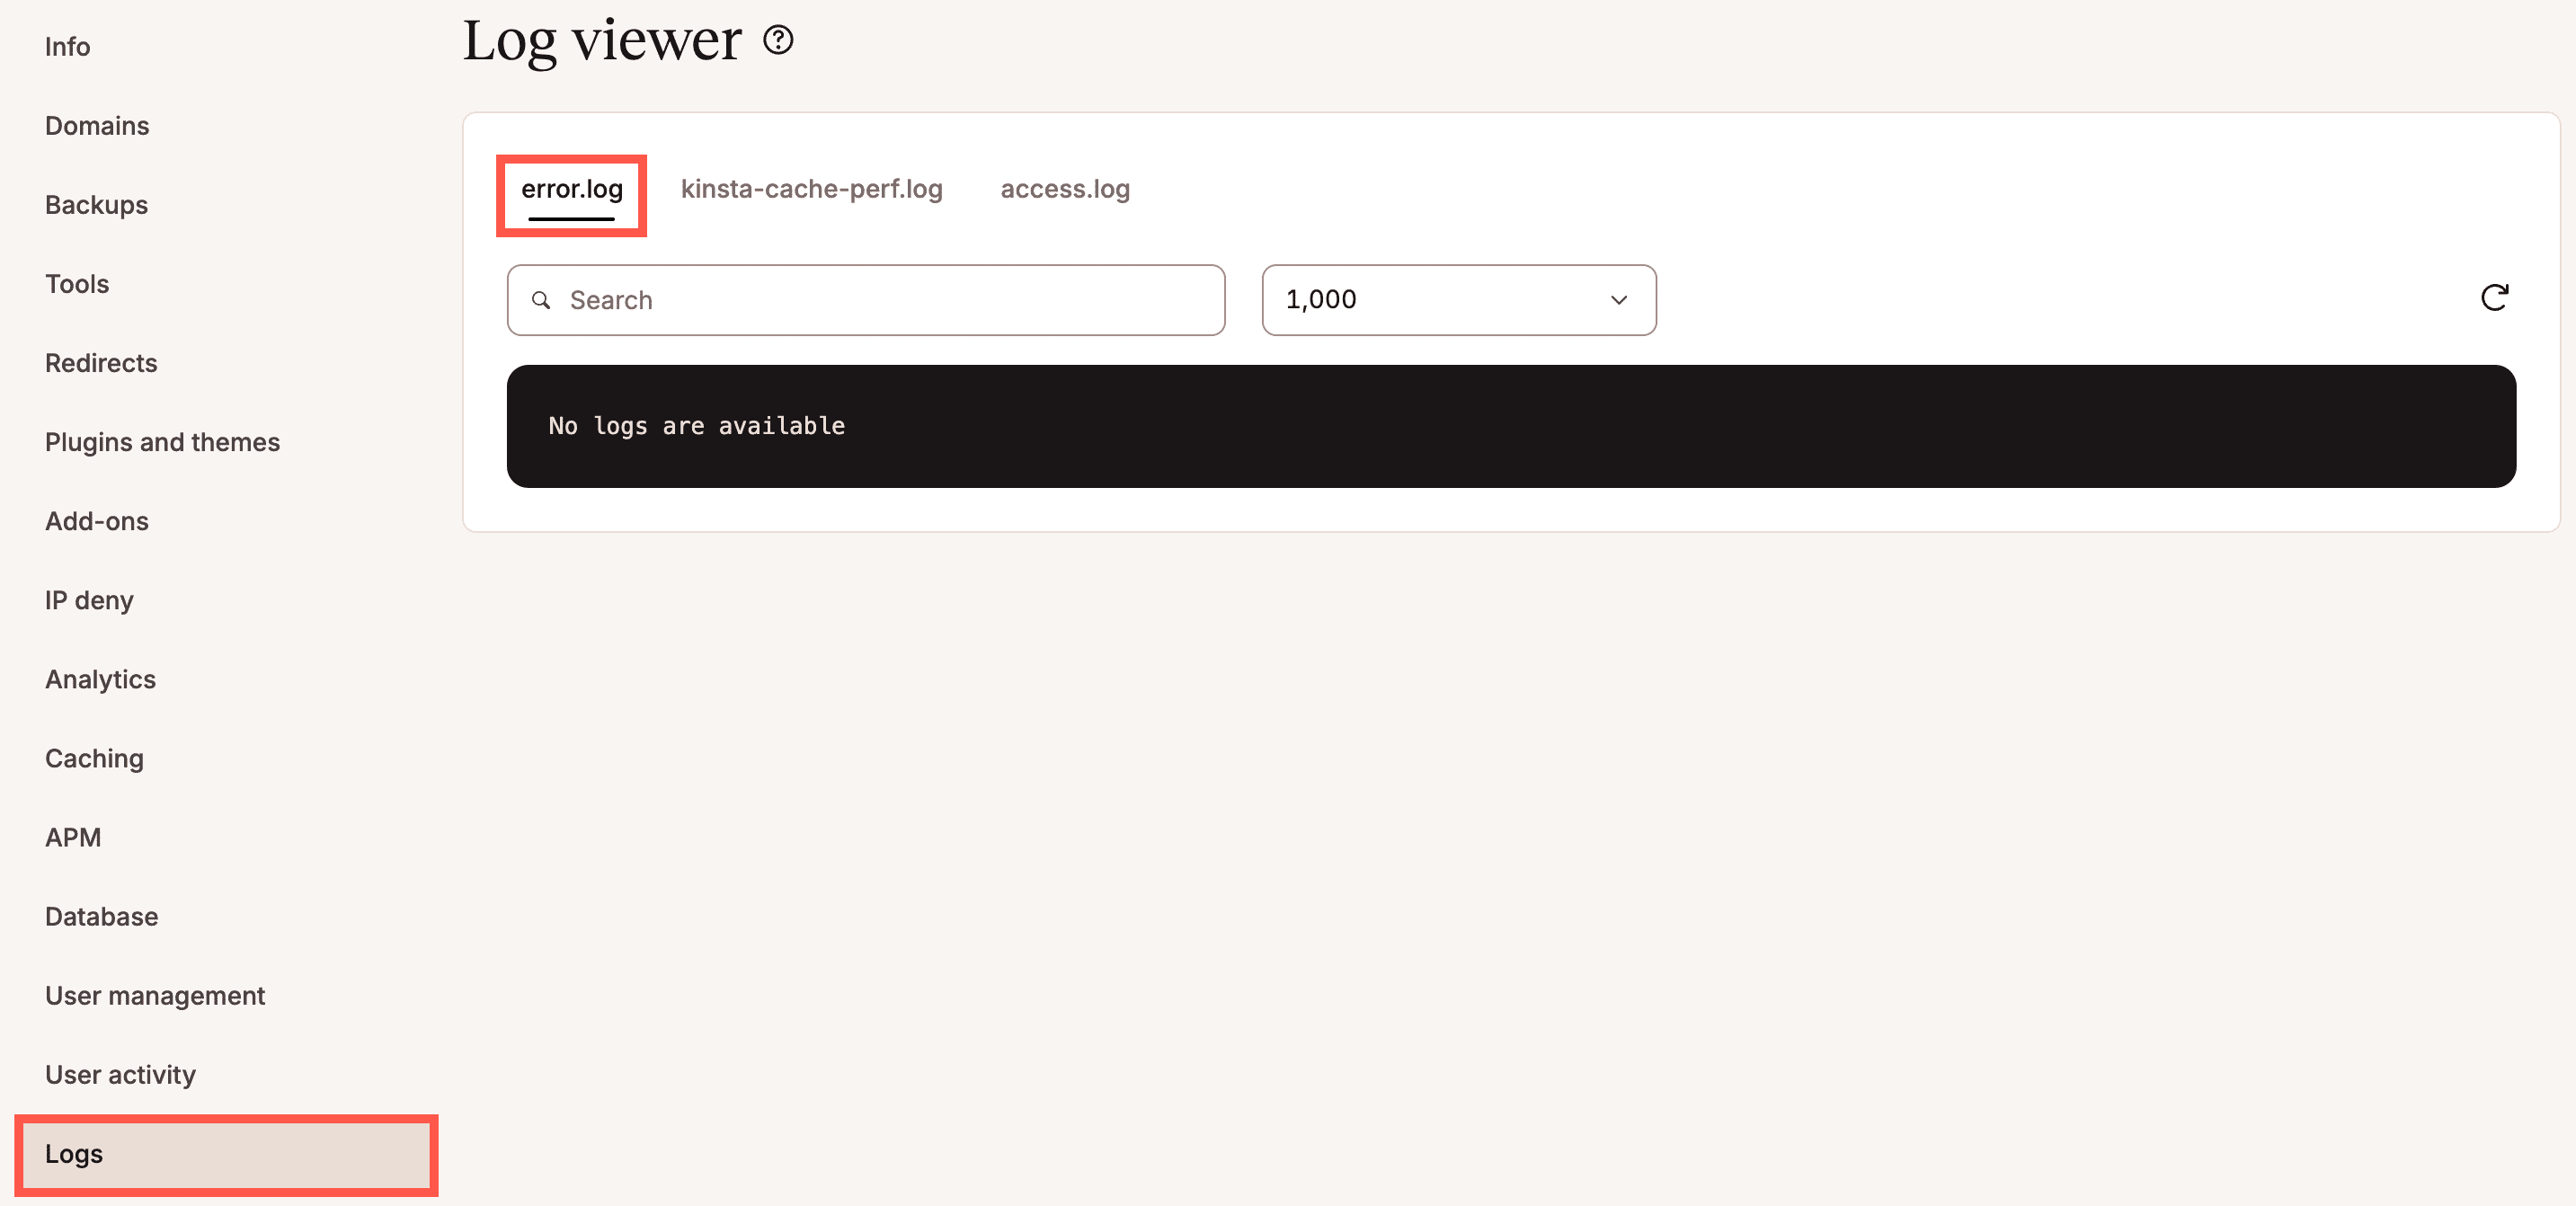Open the IP deny page

89,600
